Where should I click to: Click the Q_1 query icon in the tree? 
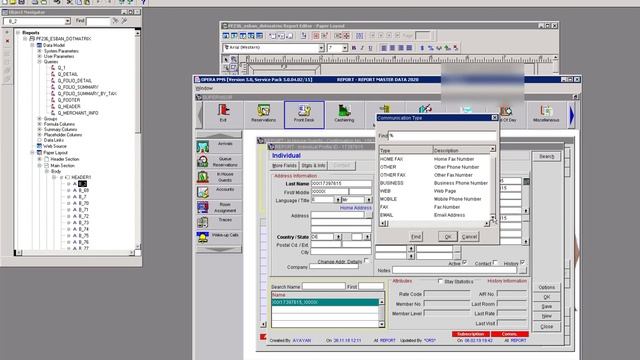click(x=53, y=68)
